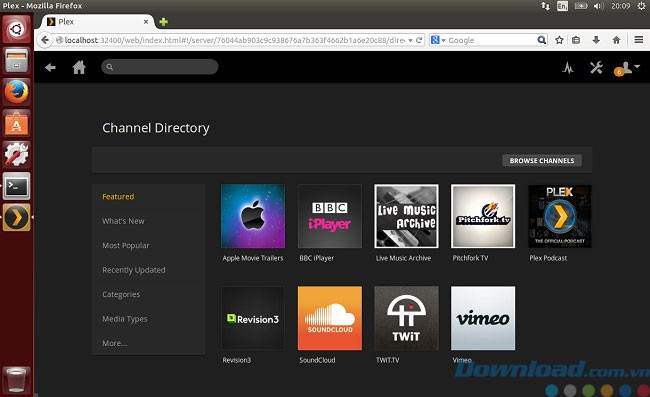Open the Trash in launcher
The width and height of the screenshot is (650, 397).
(x=17, y=380)
